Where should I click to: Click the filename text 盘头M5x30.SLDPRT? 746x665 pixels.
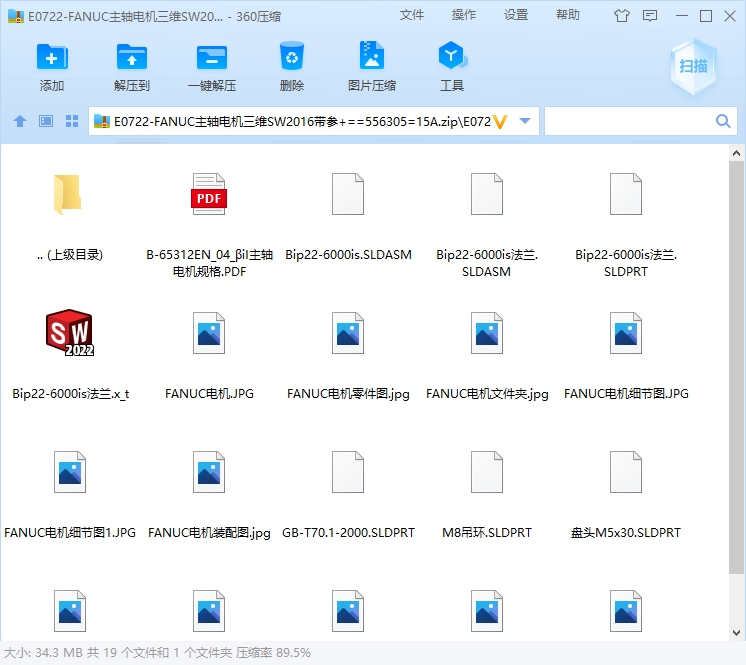pyautogui.click(x=626, y=533)
